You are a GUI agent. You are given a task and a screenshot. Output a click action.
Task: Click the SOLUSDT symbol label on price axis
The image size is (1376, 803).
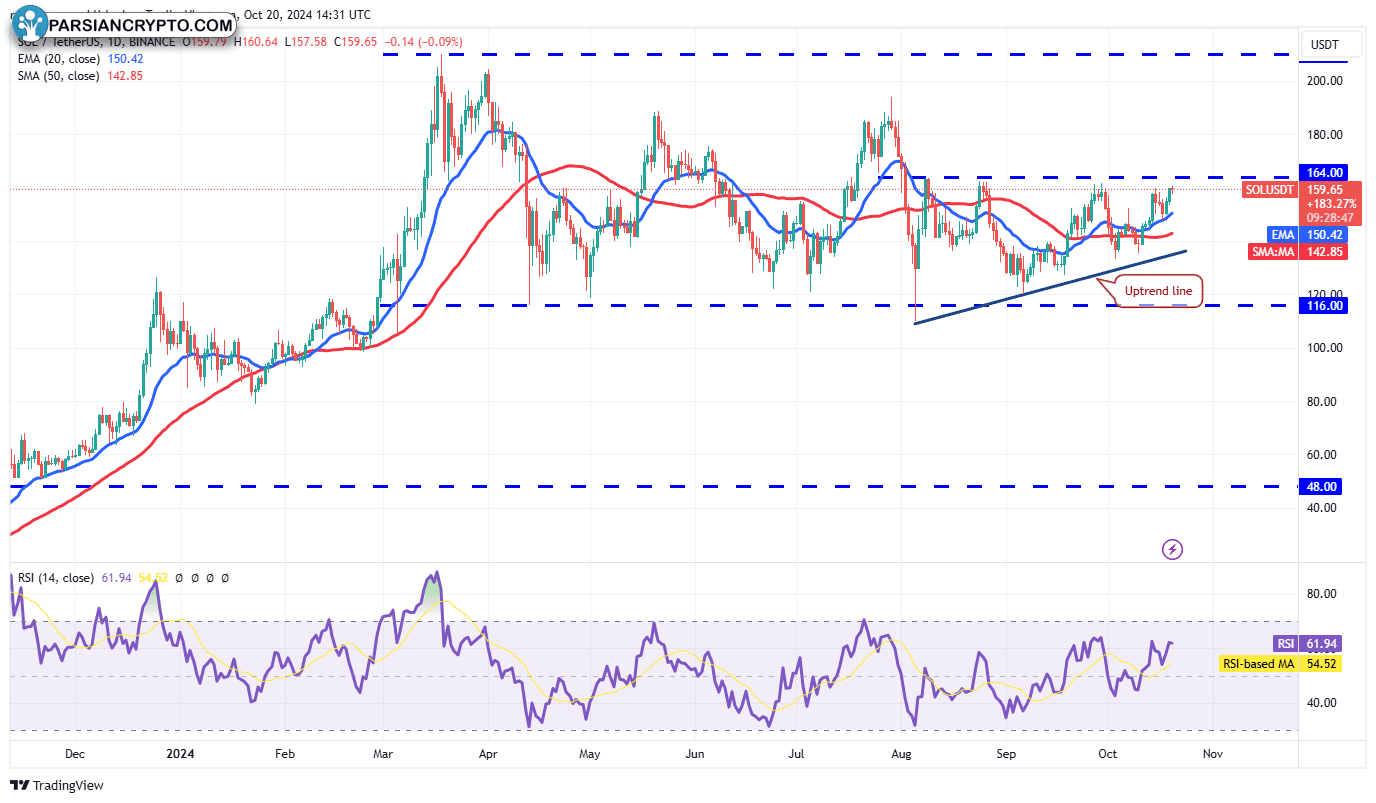click(x=1268, y=189)
